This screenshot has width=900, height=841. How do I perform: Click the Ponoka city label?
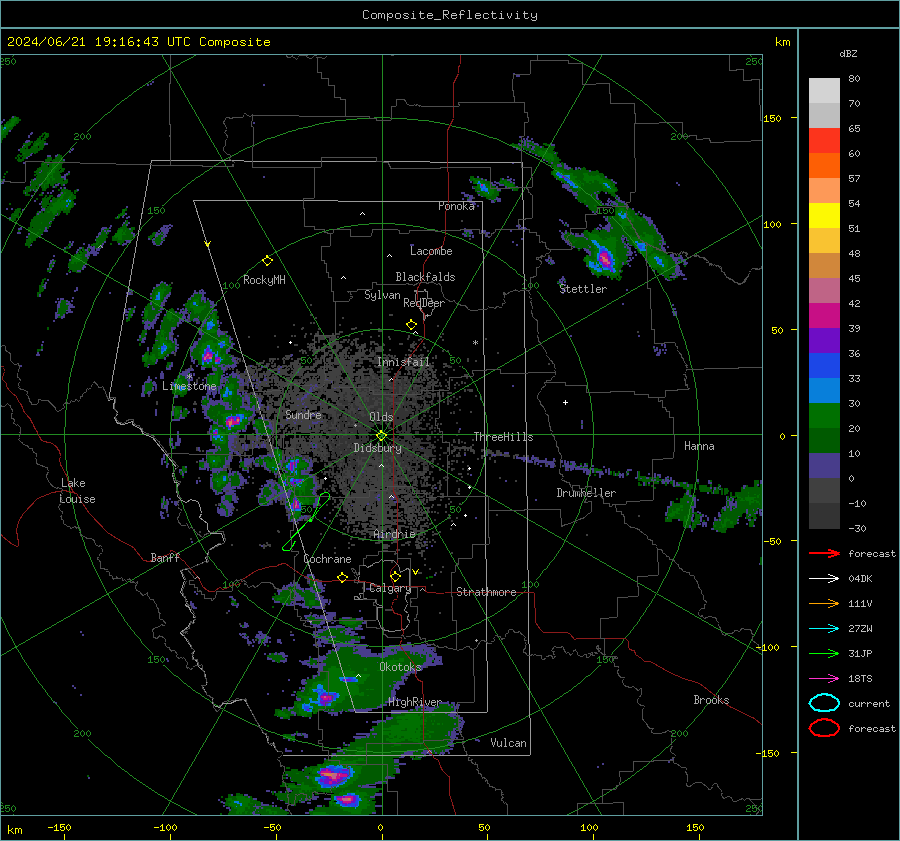(456, 206)
